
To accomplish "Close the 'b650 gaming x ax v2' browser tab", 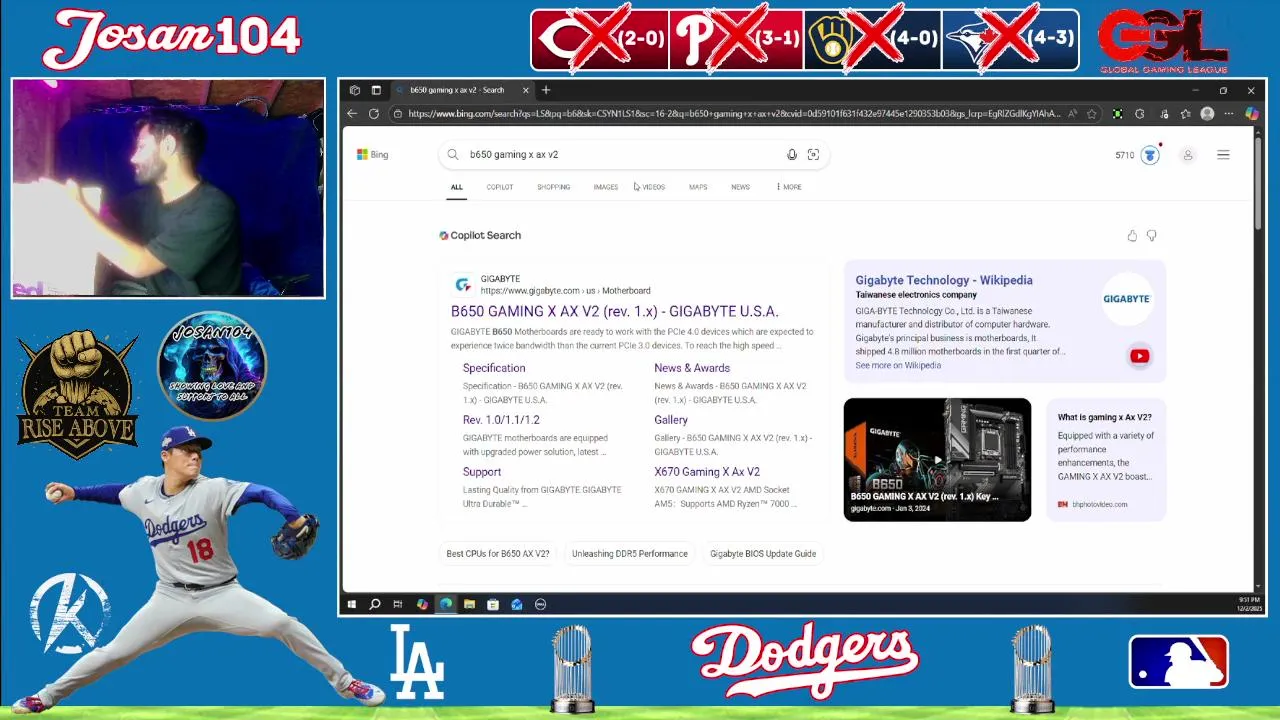I will coord(525,90).
